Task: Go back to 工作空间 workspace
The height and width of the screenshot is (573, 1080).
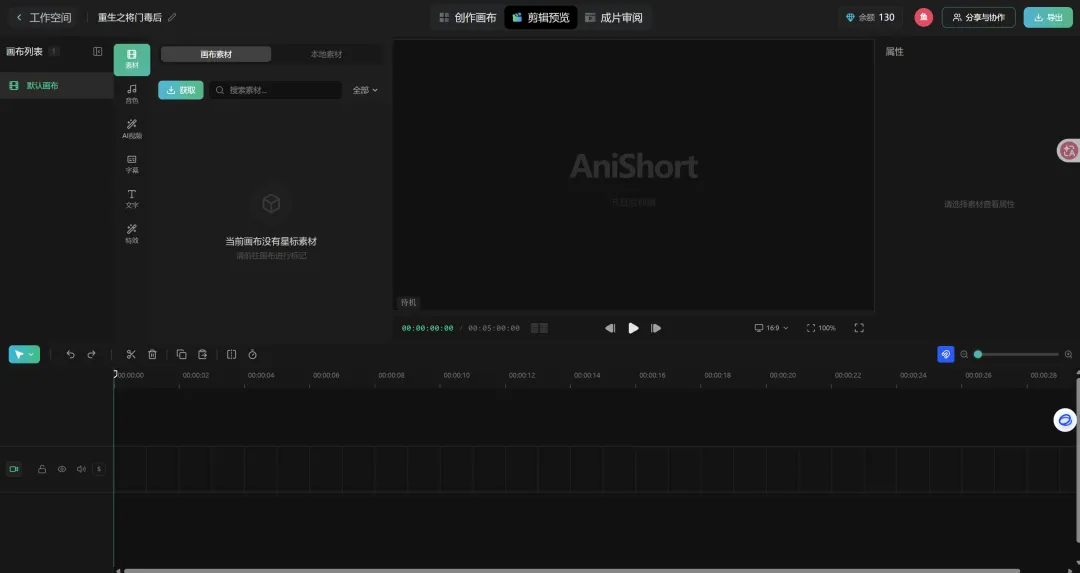Action: click(x=43, y=17)
